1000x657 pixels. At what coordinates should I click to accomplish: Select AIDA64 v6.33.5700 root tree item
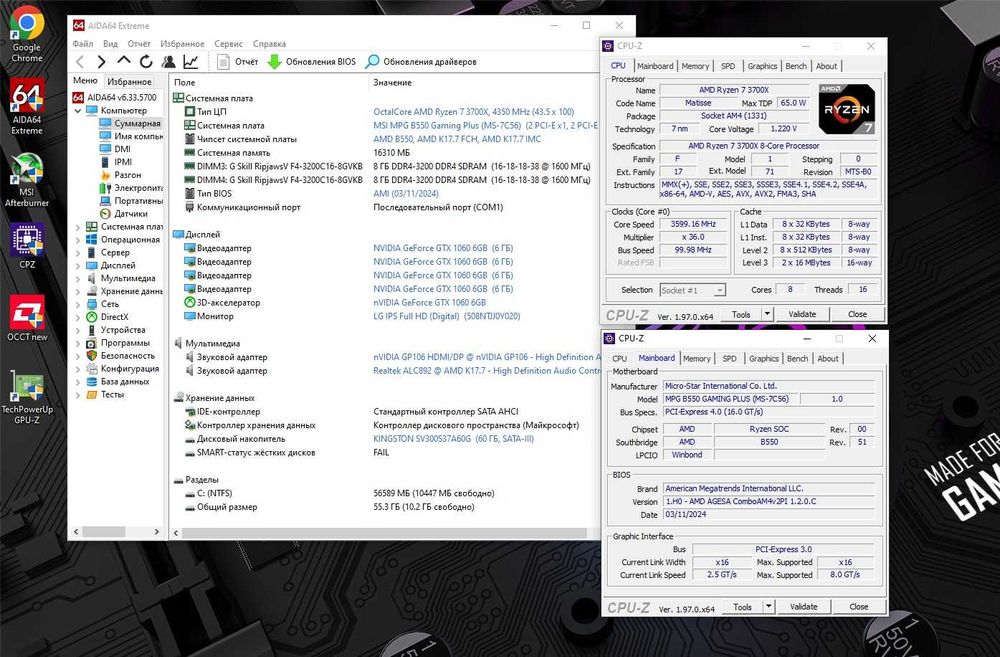pyautogui.click(x=115, y=97)
